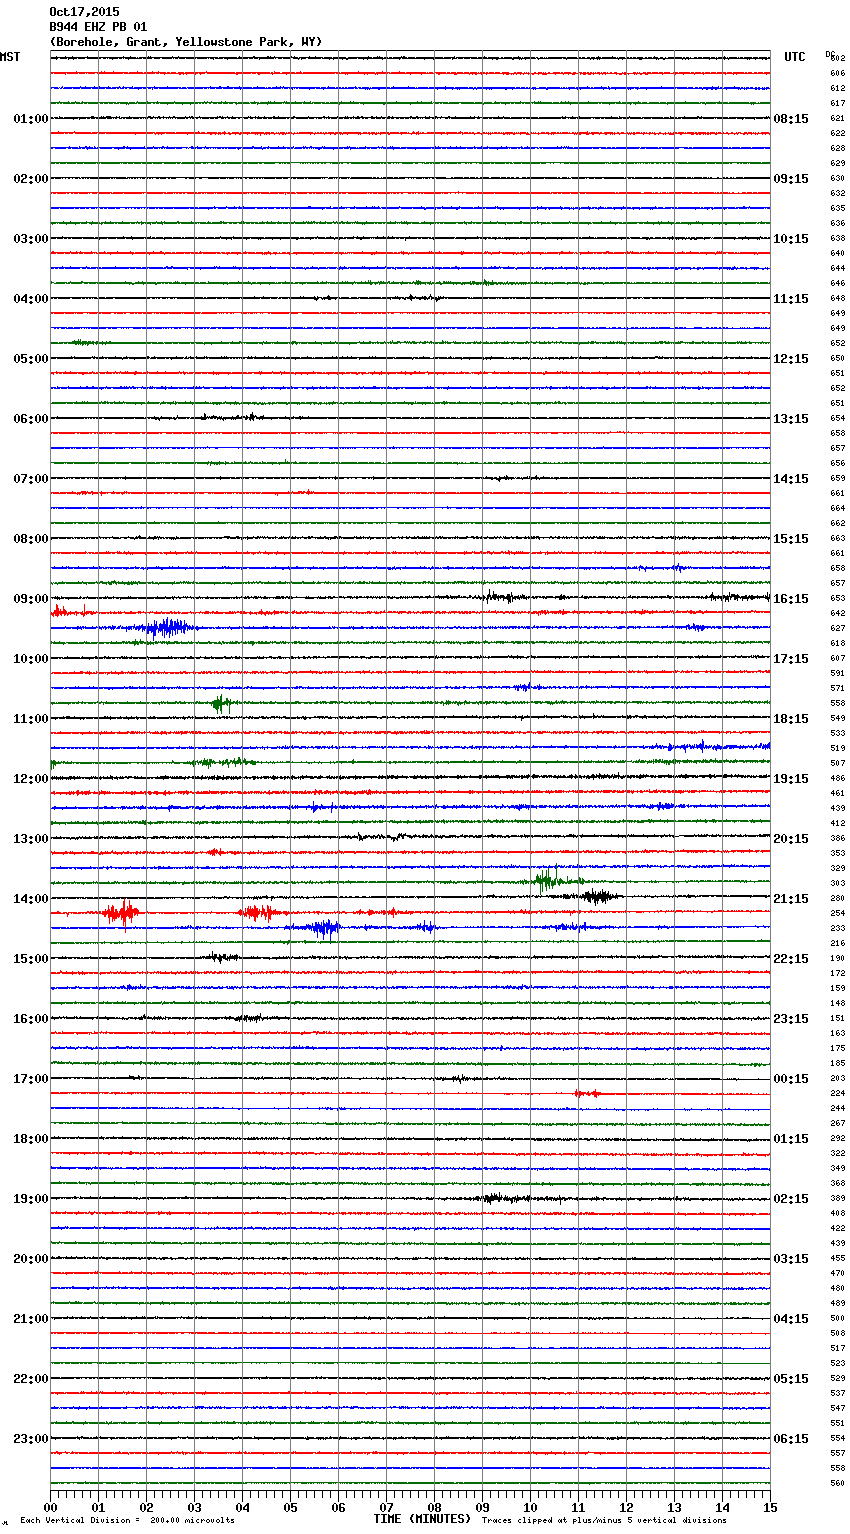Screen dimensions: 850x1534
Task: Click the UTC timezone header
Action: (x=795, y=57)
